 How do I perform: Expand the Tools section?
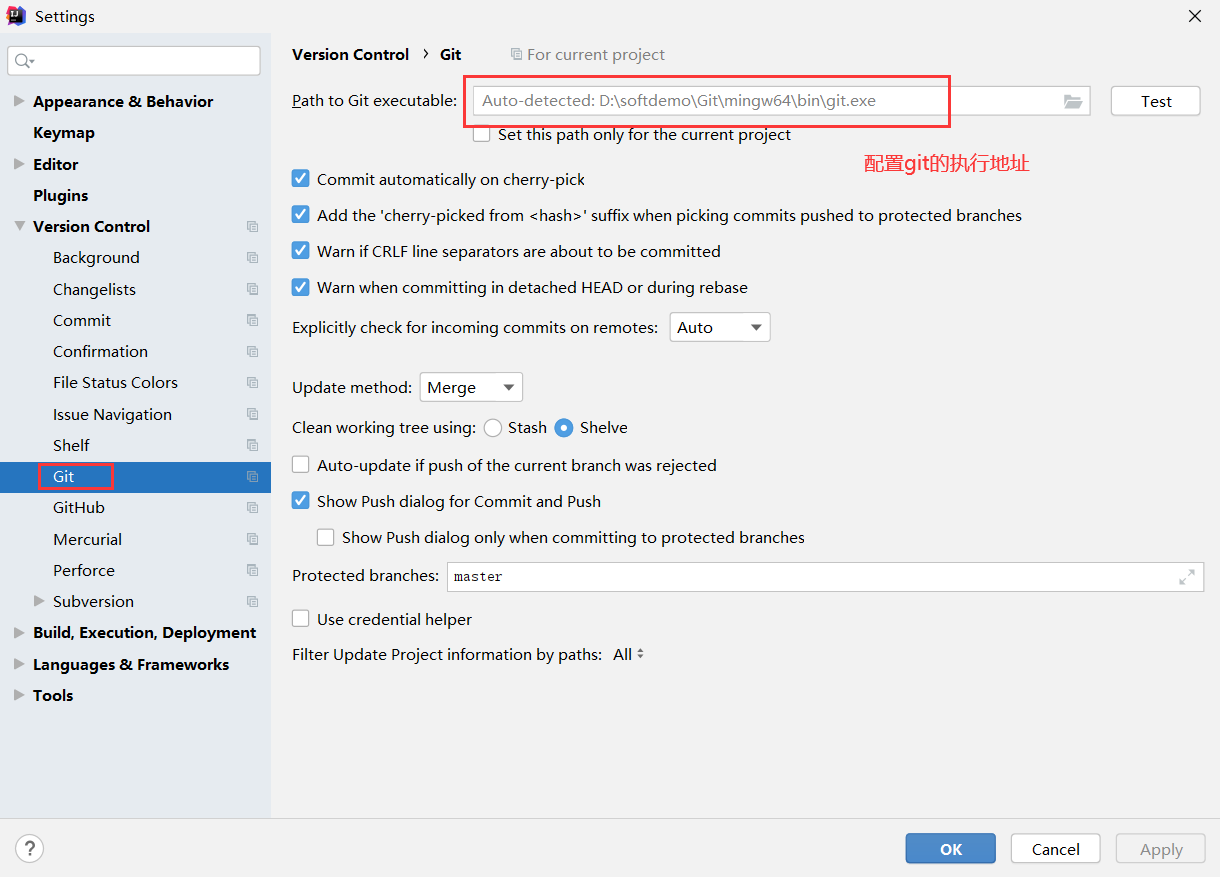tap(19, 695)
